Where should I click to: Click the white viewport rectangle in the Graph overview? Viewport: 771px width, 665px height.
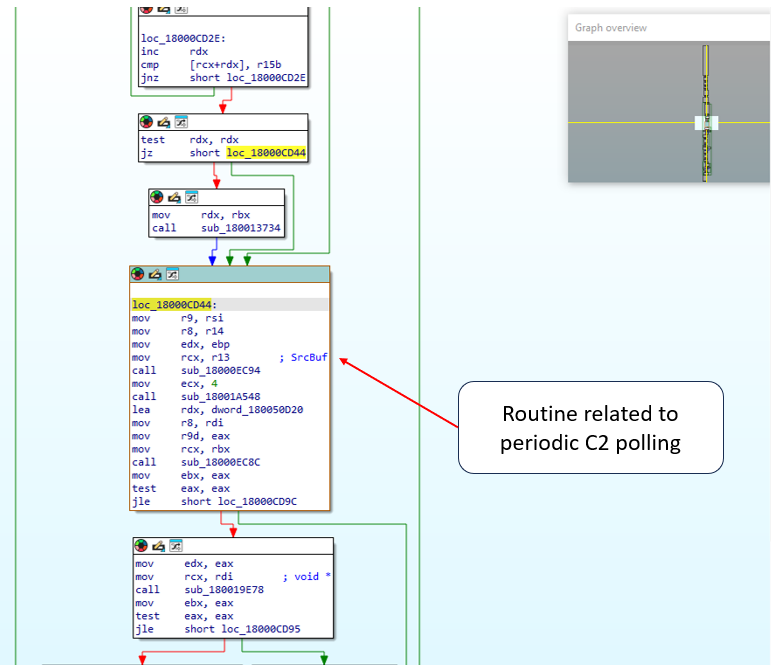click(x=706, y=123)
